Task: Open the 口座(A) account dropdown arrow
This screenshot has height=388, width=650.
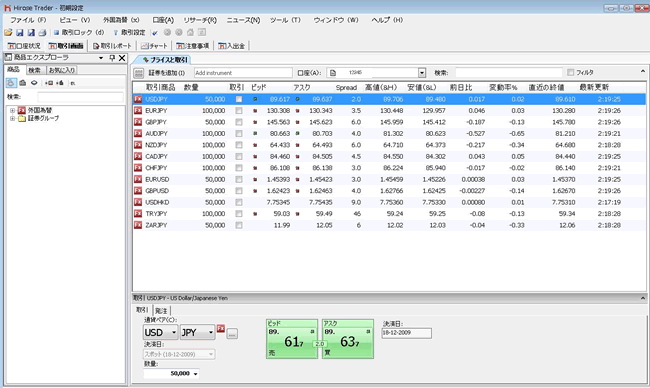Action: point(422,73)
